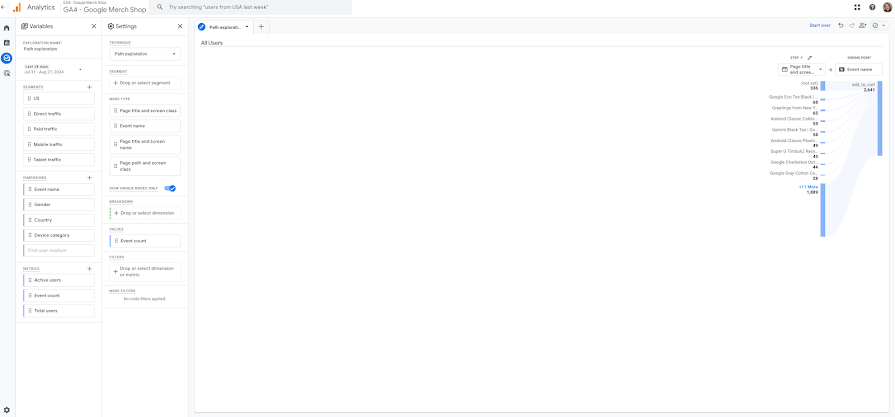
Task: Redo the exploration change
Action: (x=852, y=26)
